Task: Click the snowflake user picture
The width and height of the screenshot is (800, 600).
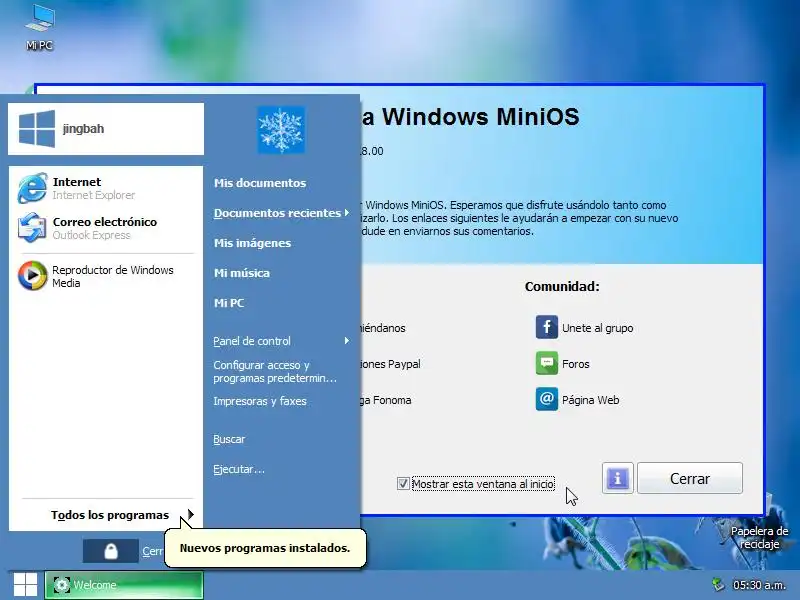Action: pos(281,130)
